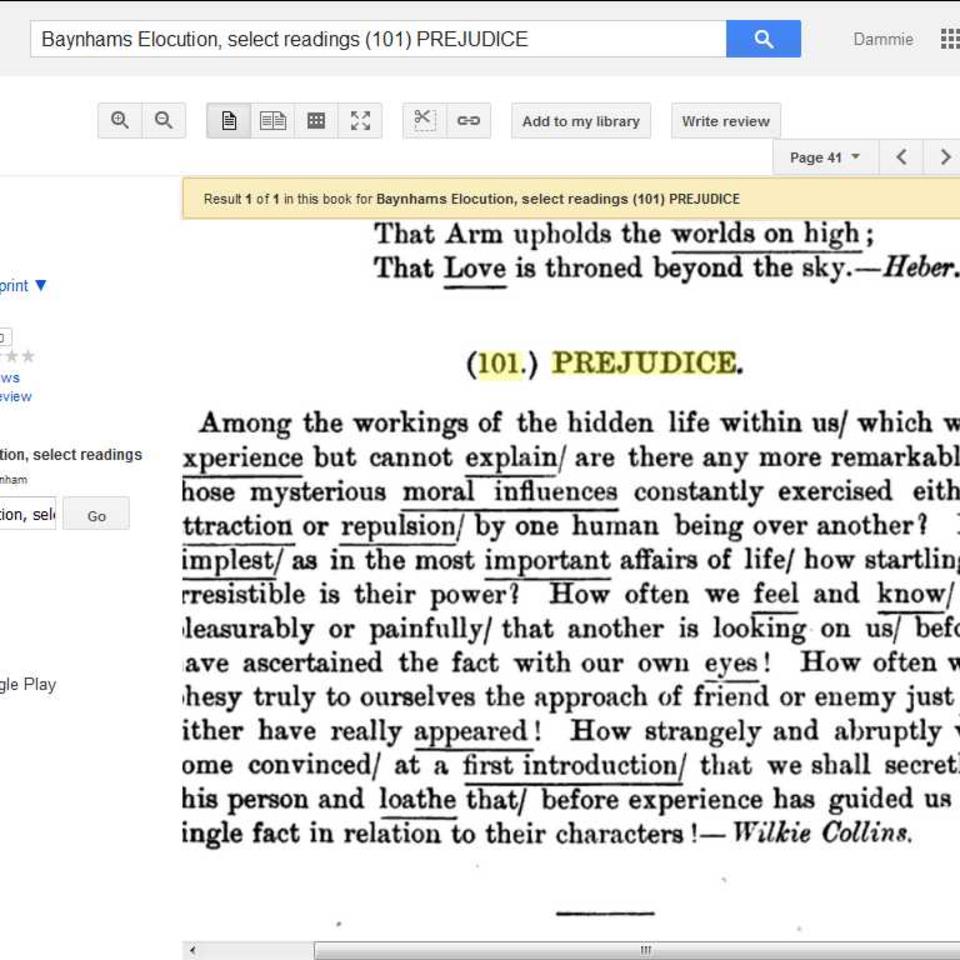
Task: Go to the next page arrow
Action: [944, 157]
